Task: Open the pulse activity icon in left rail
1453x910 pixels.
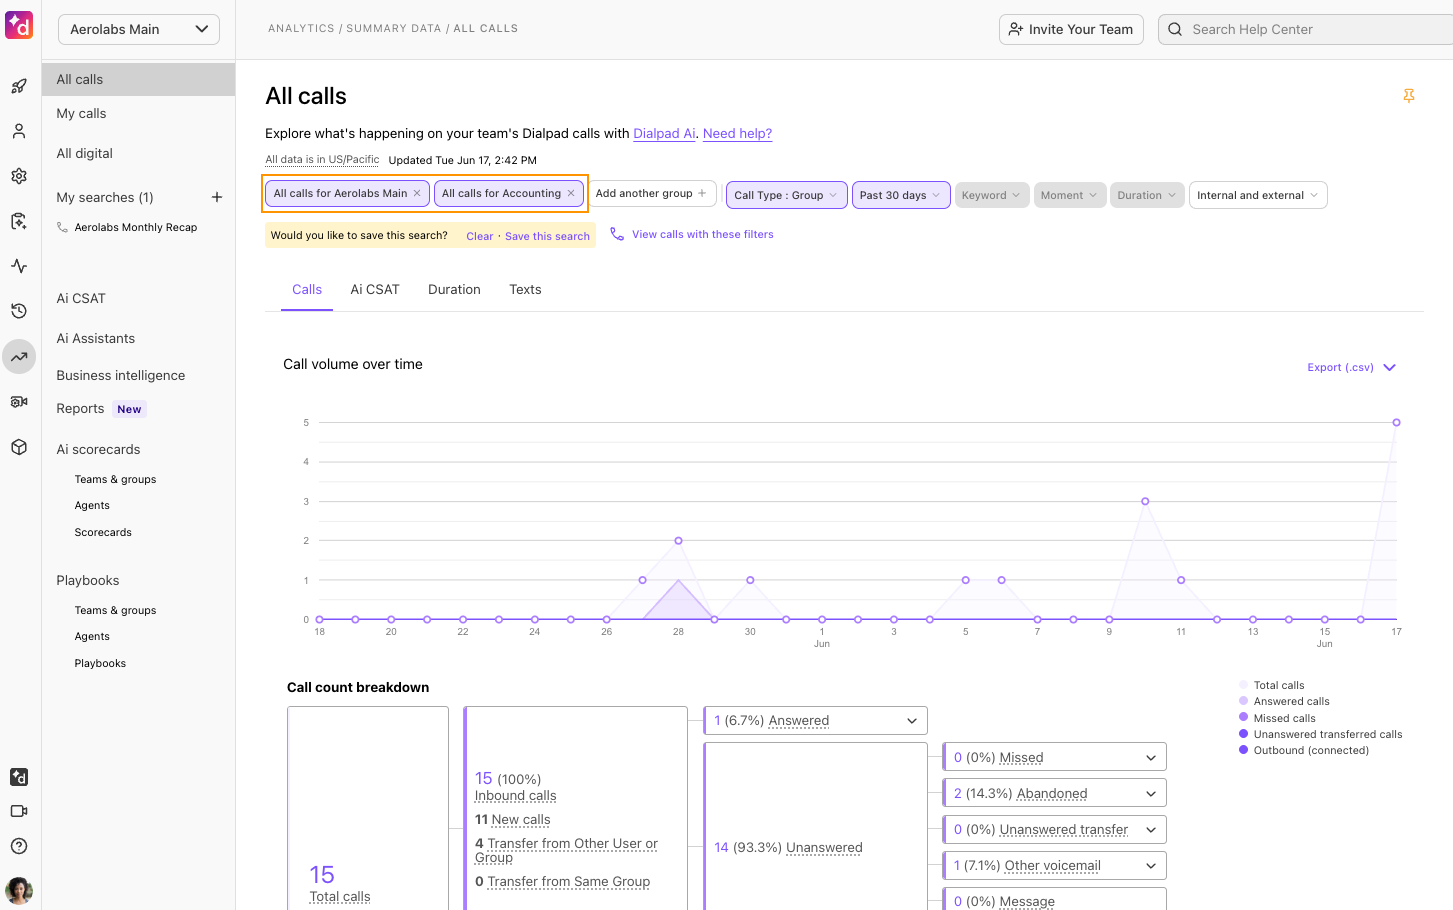Action: coord(19,266)
